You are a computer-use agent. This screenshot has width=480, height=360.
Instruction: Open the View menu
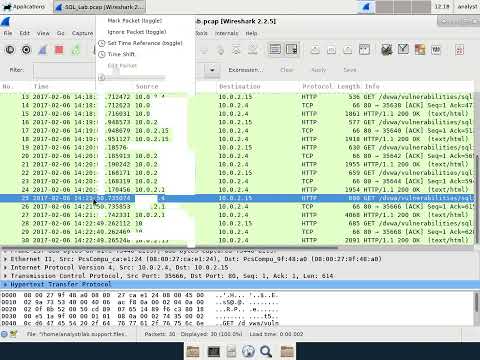click(43, 33)
